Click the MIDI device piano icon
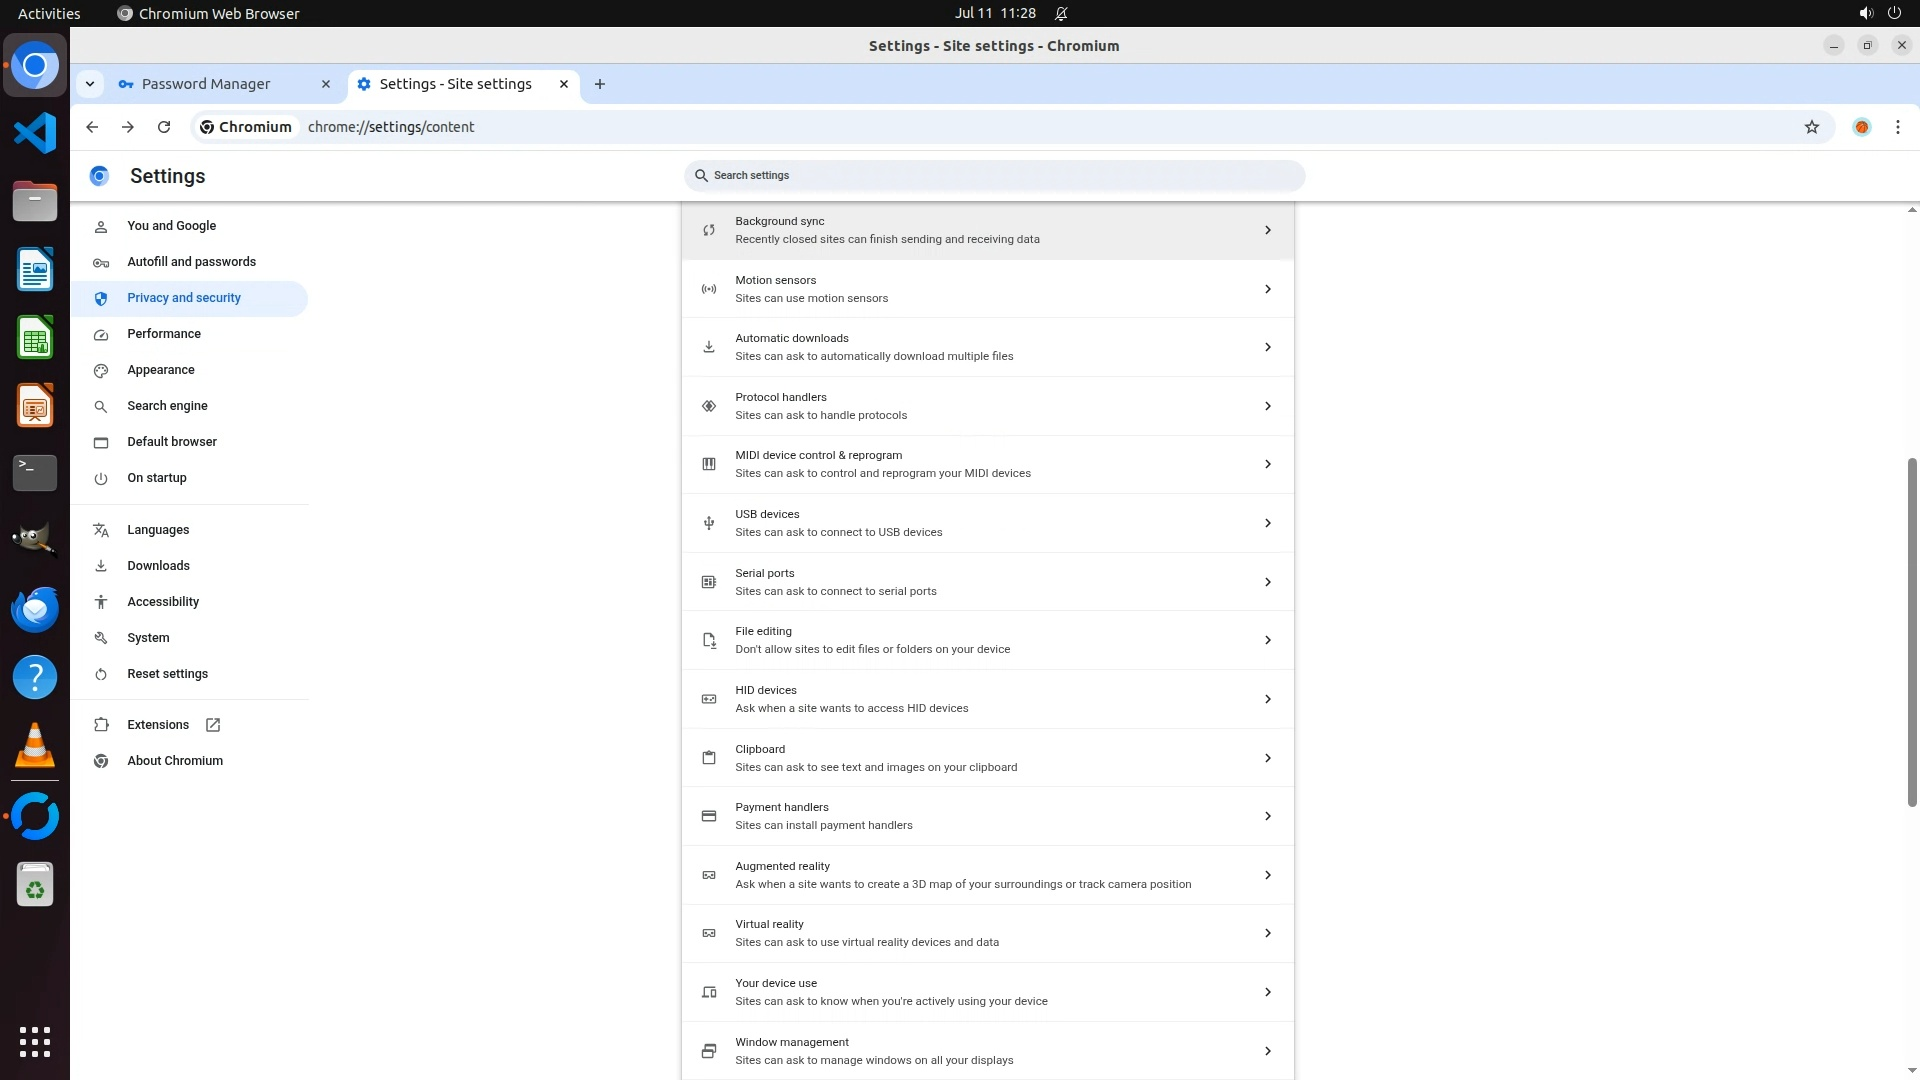 pyautogui.click(x=709, y=464)
